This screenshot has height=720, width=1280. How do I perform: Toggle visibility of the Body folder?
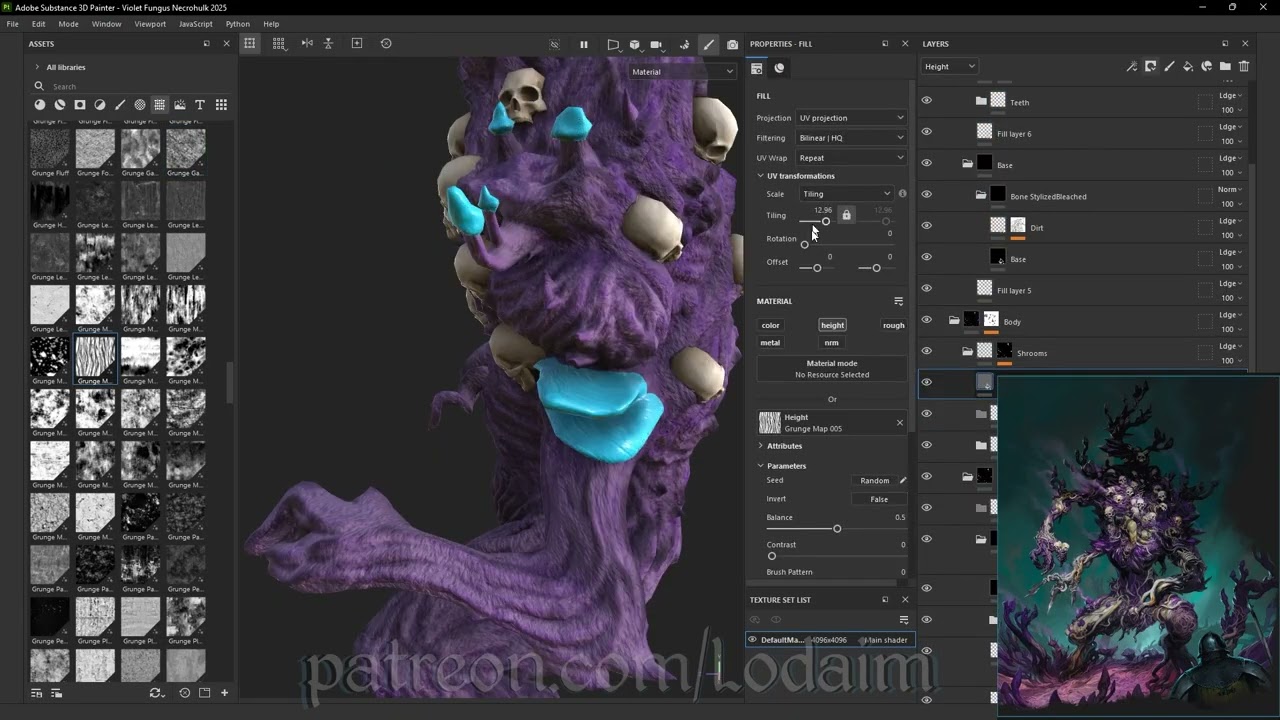coord(926,319)
